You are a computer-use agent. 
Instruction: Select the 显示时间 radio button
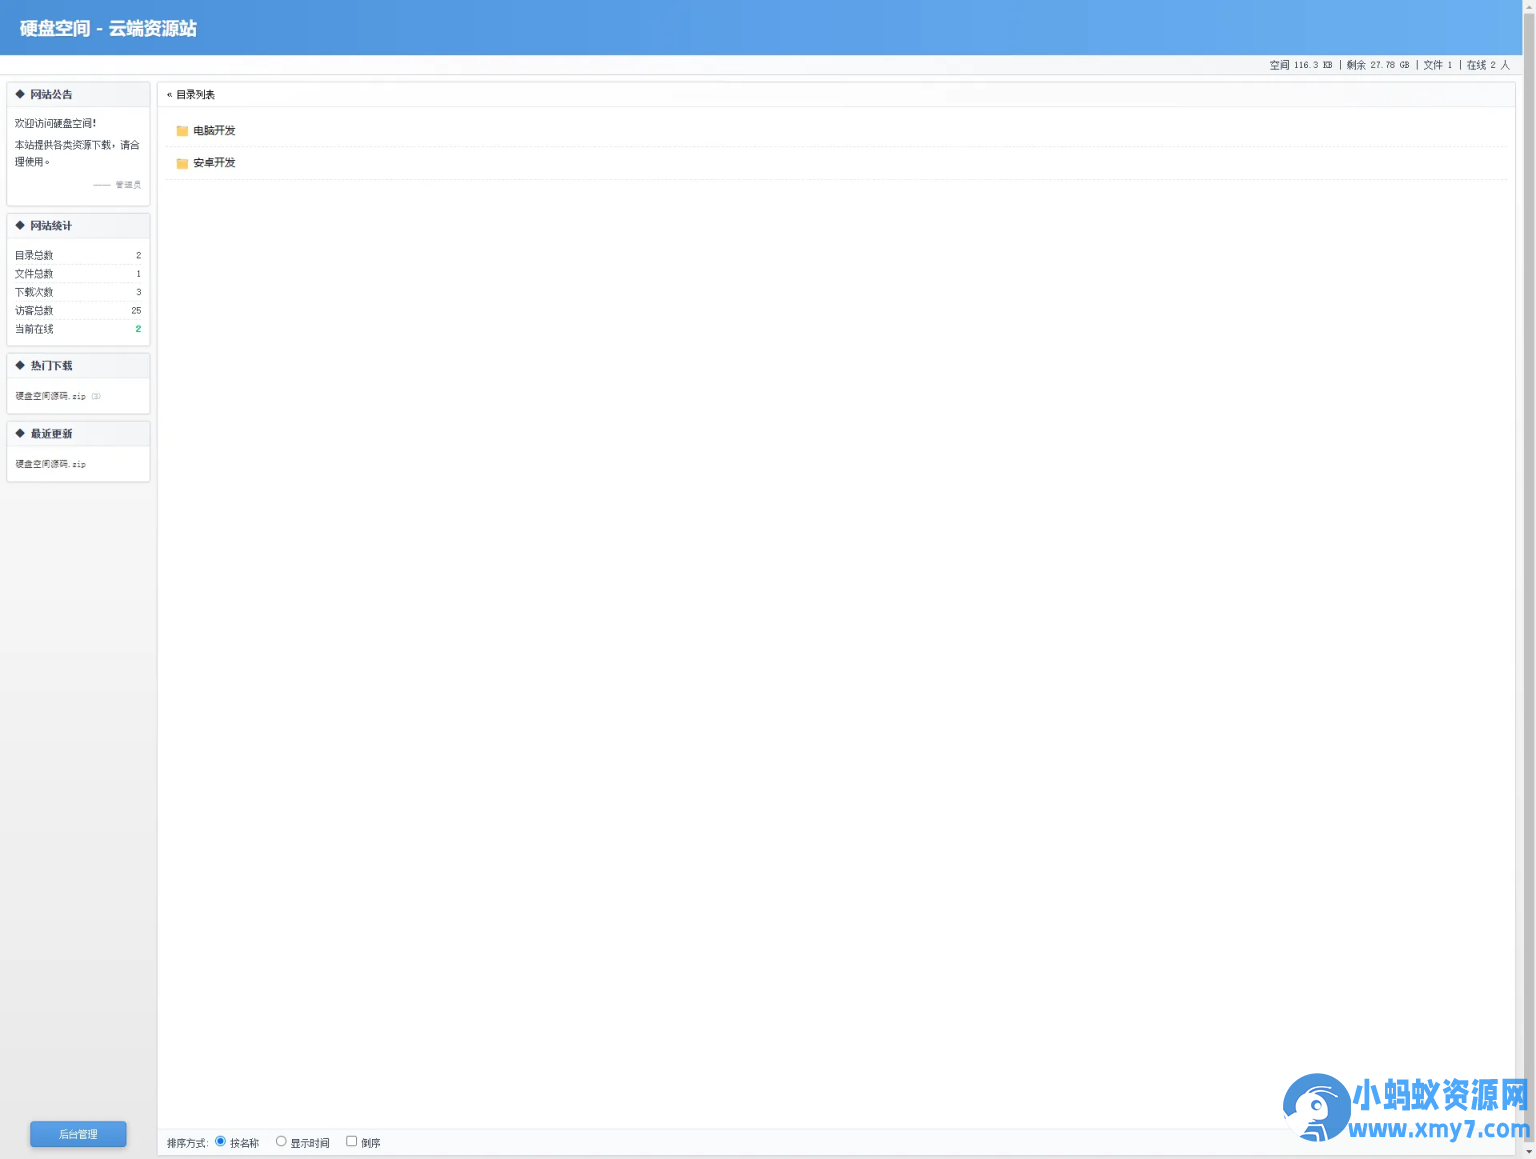tap(281, 1141)
